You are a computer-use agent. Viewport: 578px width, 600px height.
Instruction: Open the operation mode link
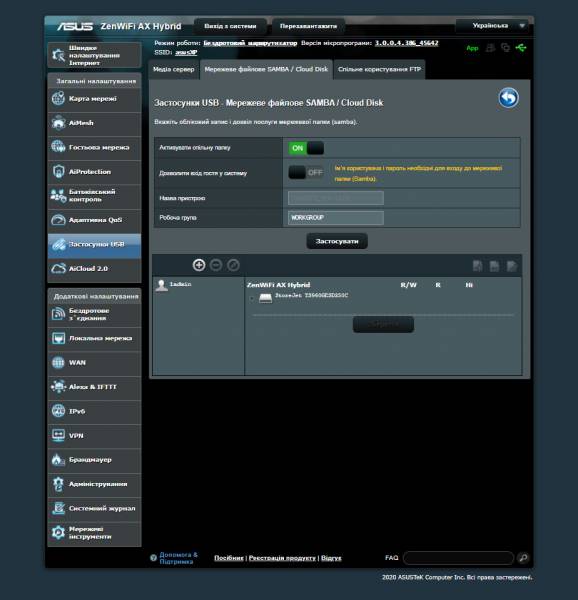[x=250, y=43]
